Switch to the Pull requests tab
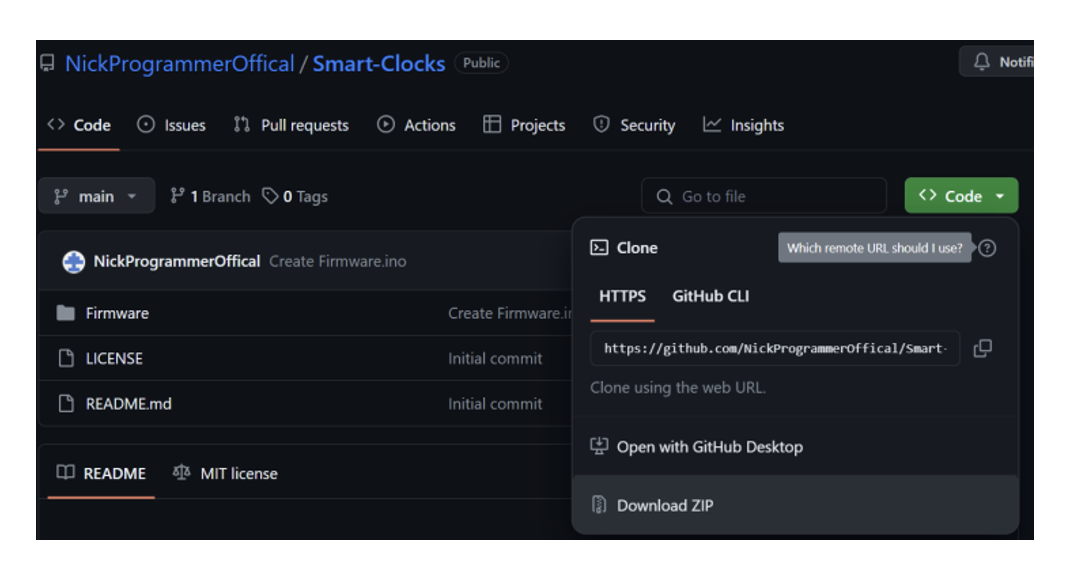This screenshot has width=1066, height=566. (x=291, y=125)
